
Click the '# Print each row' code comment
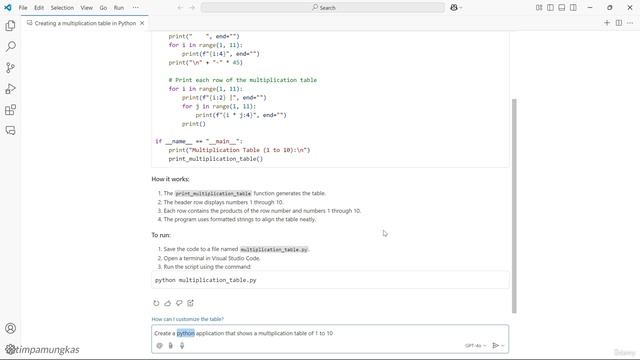(243, 80)
